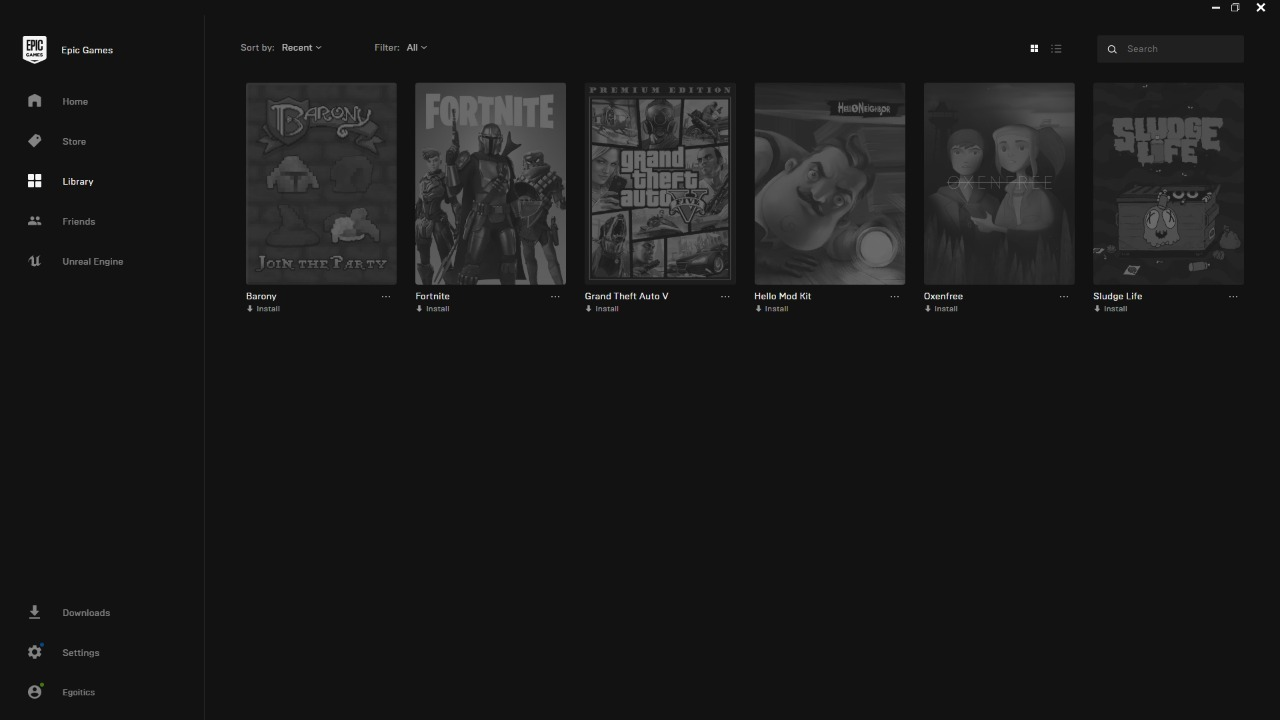Screen dimensions: 1280x720
Task: Click the Grand Theft Auto V title text
Action: [x=627, y=296]
